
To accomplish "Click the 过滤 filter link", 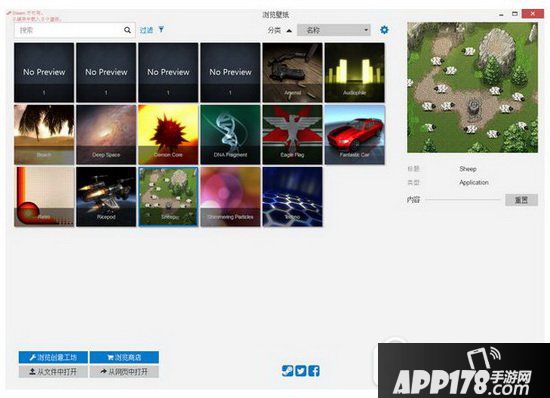I will coord(146,30).
